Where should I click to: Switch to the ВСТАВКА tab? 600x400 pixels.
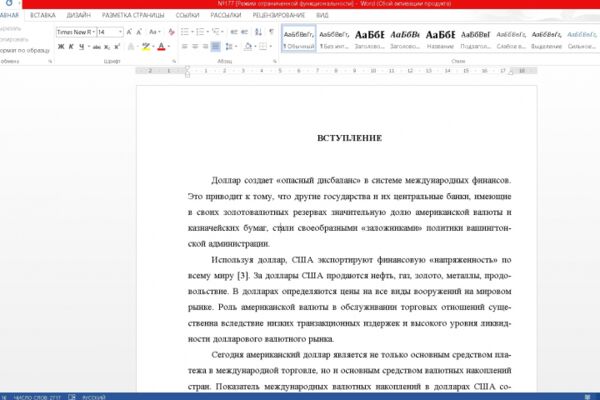click(x=43, y=15)
